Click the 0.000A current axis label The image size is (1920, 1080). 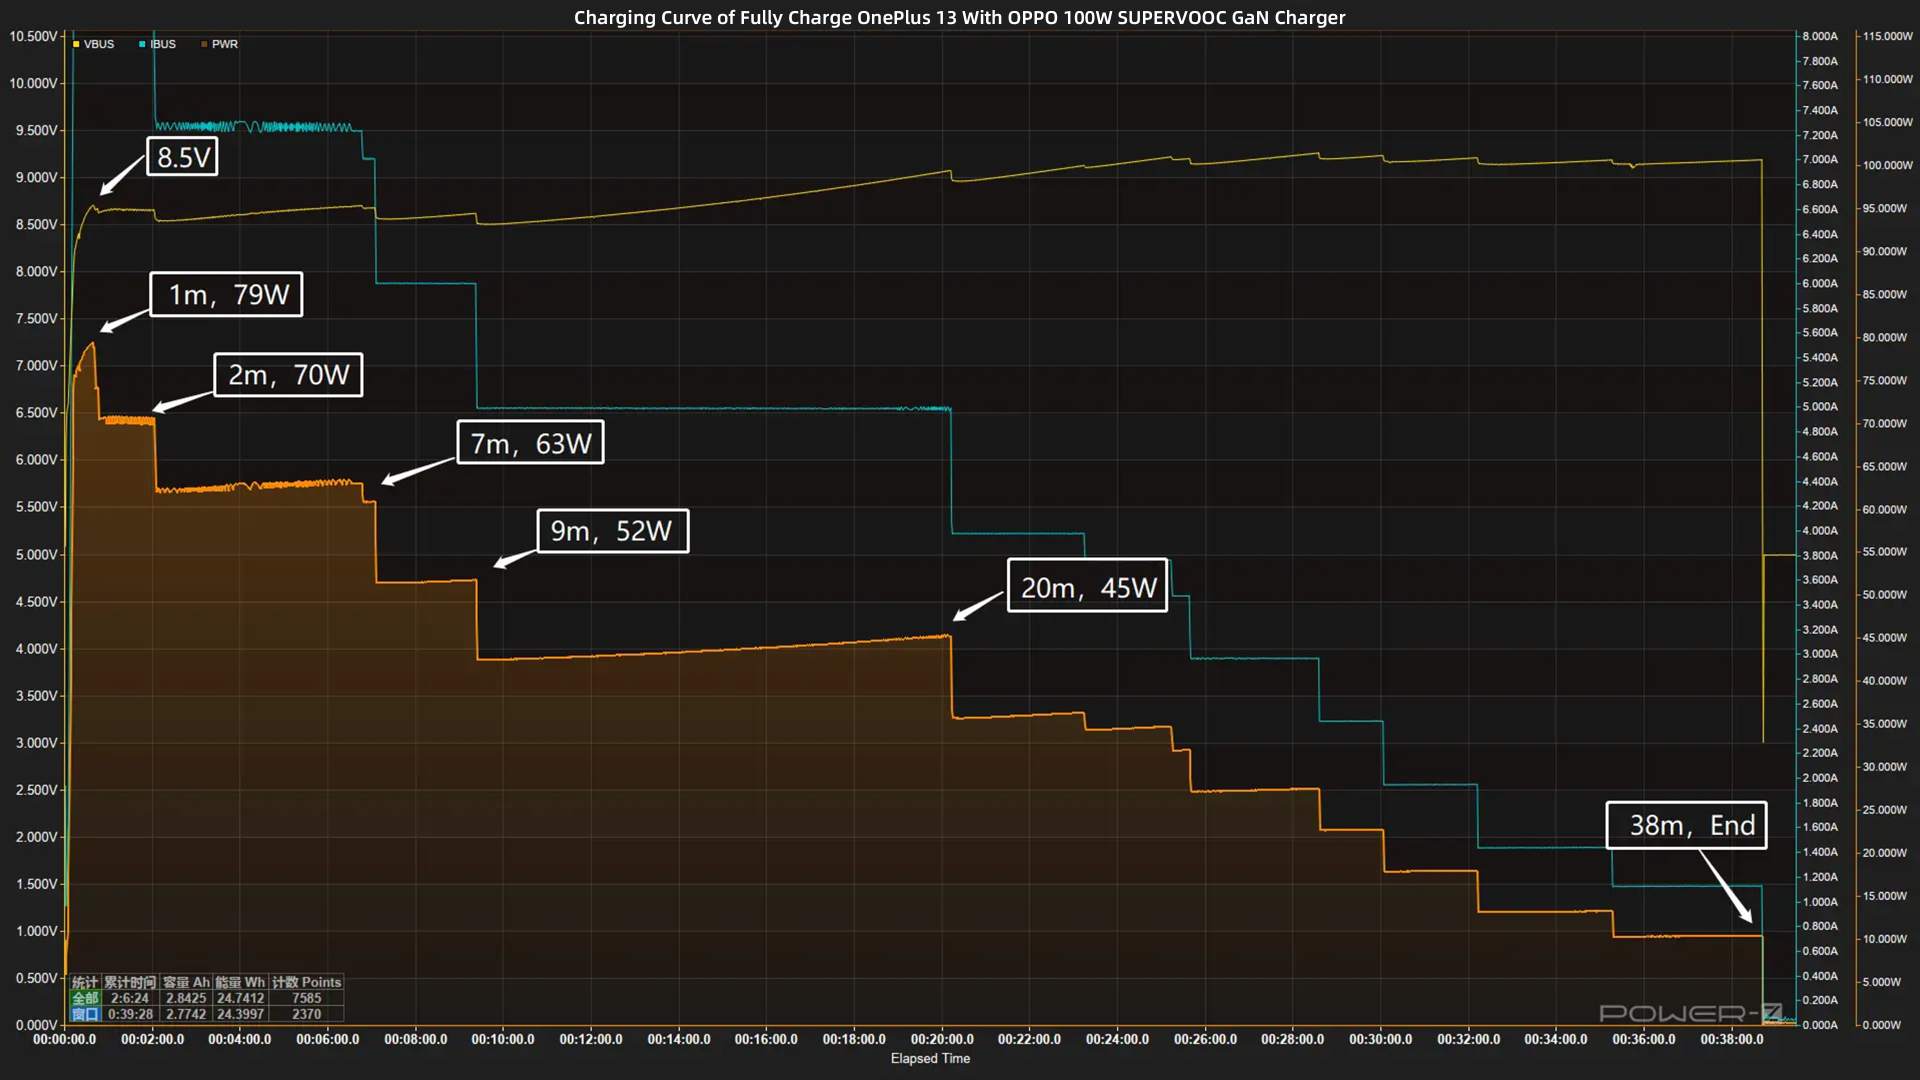click(x=1820, y=1025)
